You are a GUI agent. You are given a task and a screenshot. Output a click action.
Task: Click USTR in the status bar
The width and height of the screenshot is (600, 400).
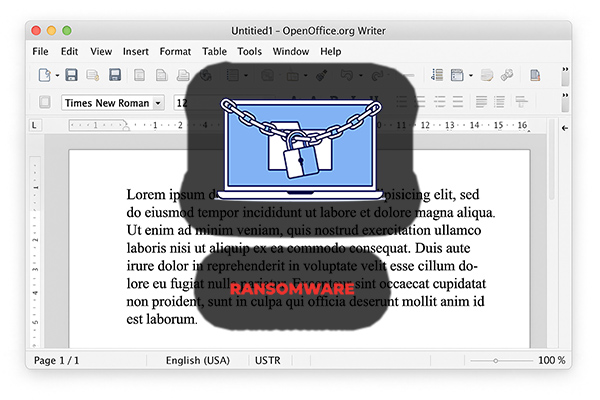tap(267, 360)
